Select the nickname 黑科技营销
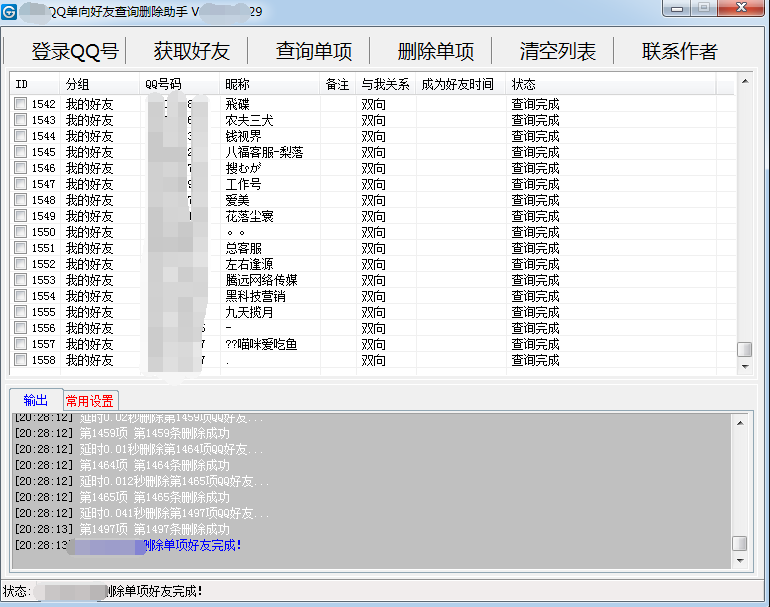The height and width of the screenshot is (607, 770). tap(255, 296)
